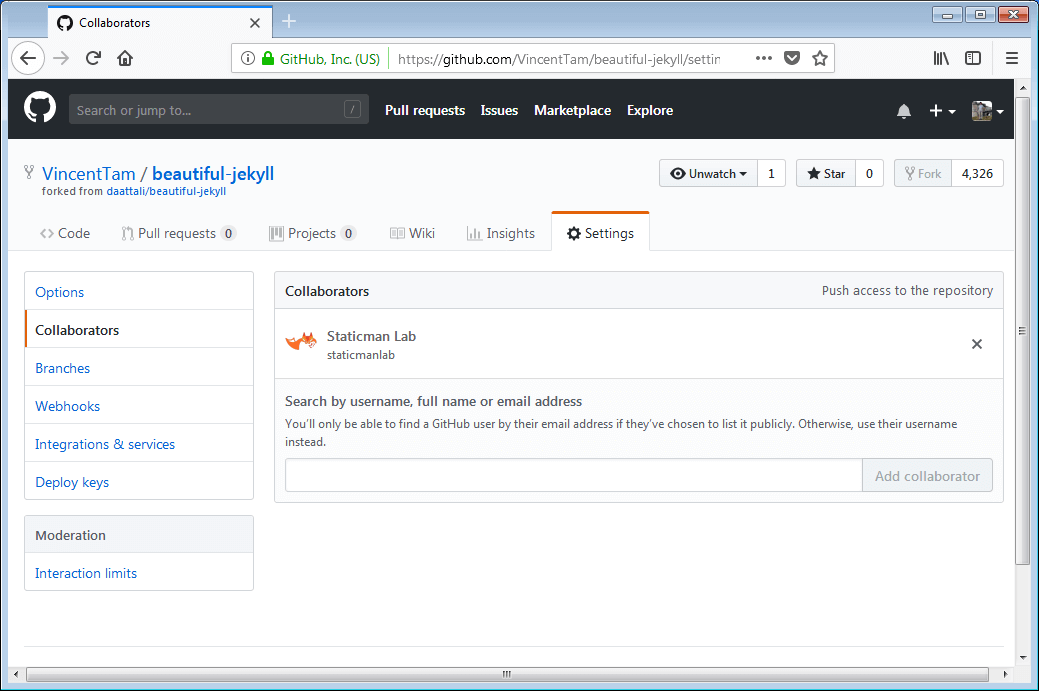This screenshot has height=691, width=1039.
Task: Click the Staticman Lab avatar
Action: point(301,343)
